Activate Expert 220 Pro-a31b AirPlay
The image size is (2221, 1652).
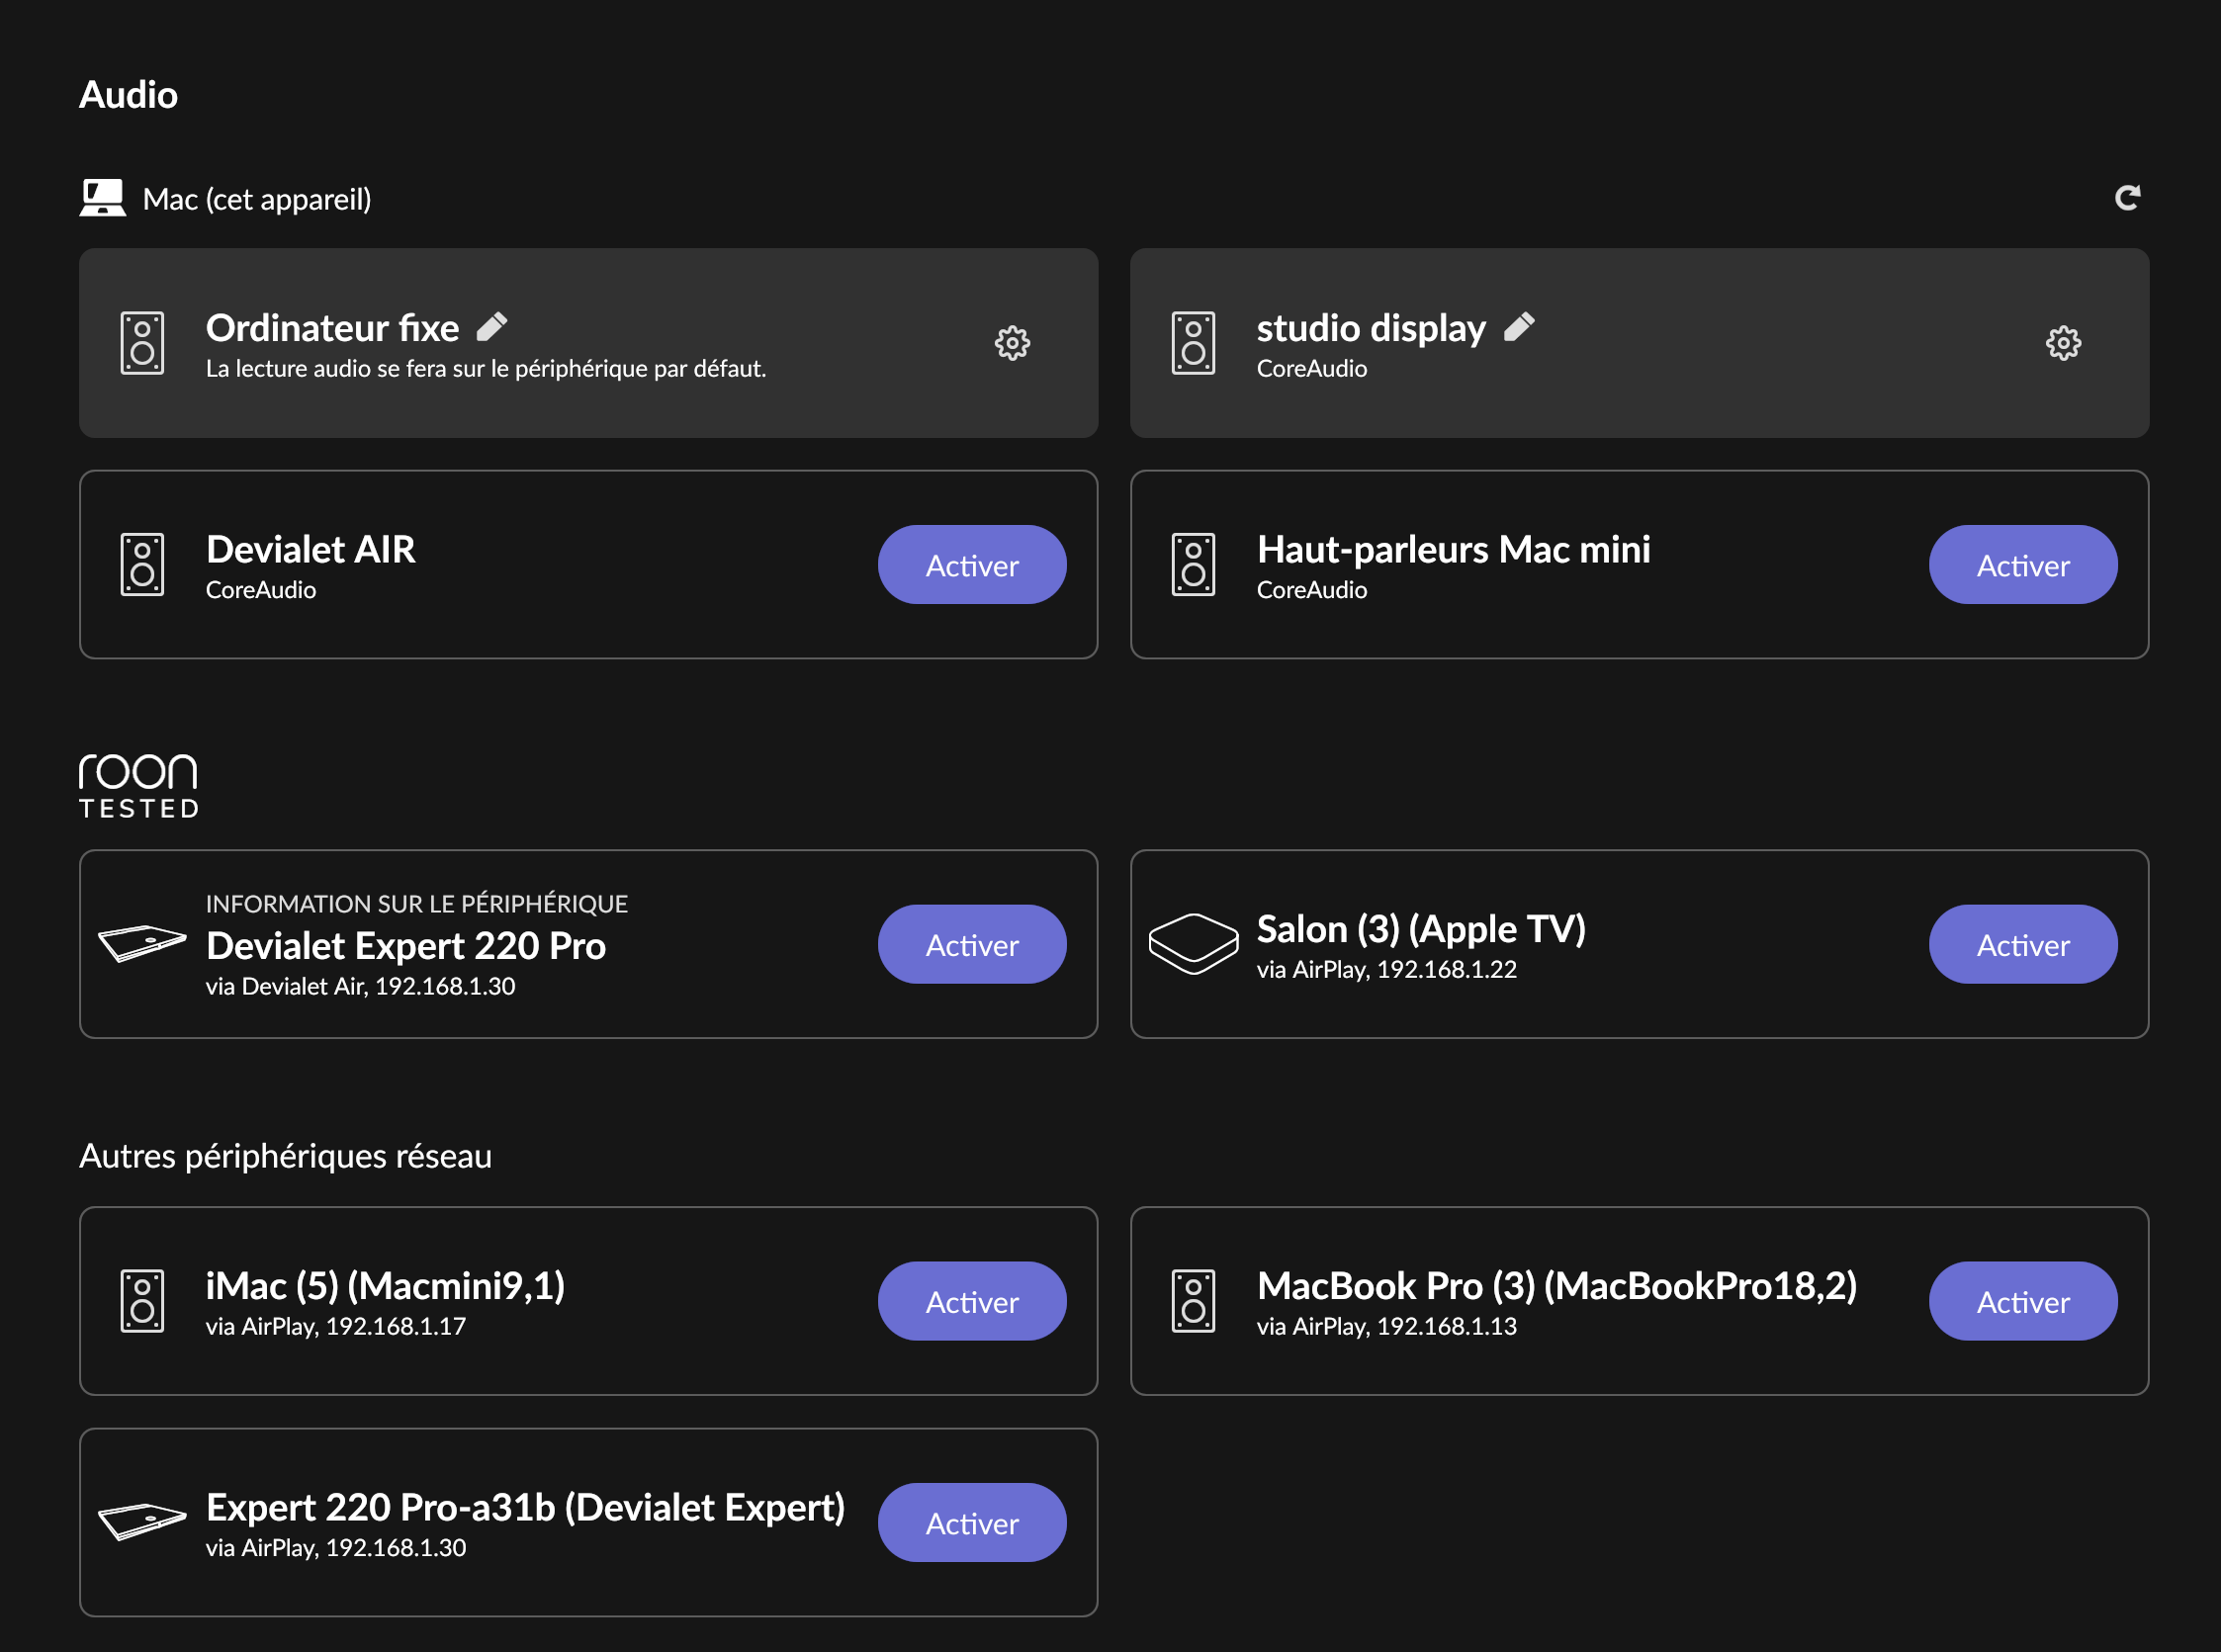[971, 1522]
